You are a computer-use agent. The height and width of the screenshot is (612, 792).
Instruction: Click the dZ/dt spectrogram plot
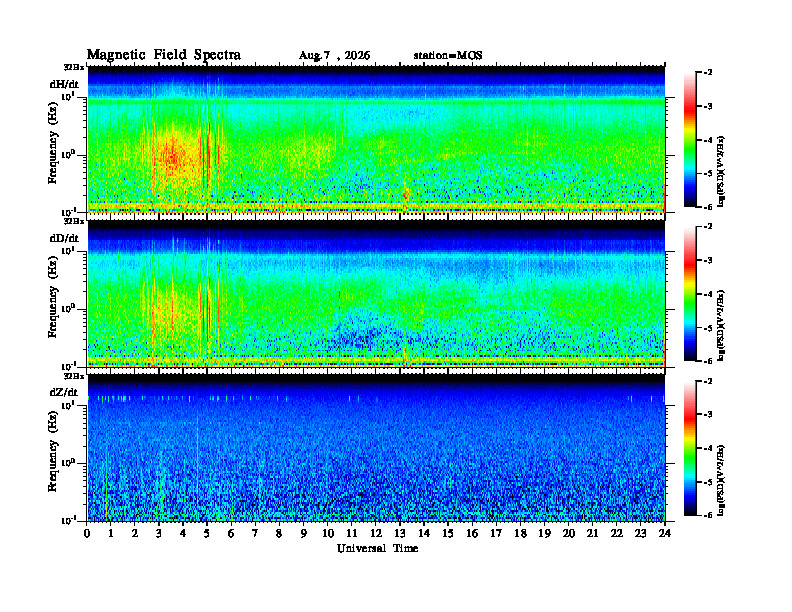(x=376, y=448)
